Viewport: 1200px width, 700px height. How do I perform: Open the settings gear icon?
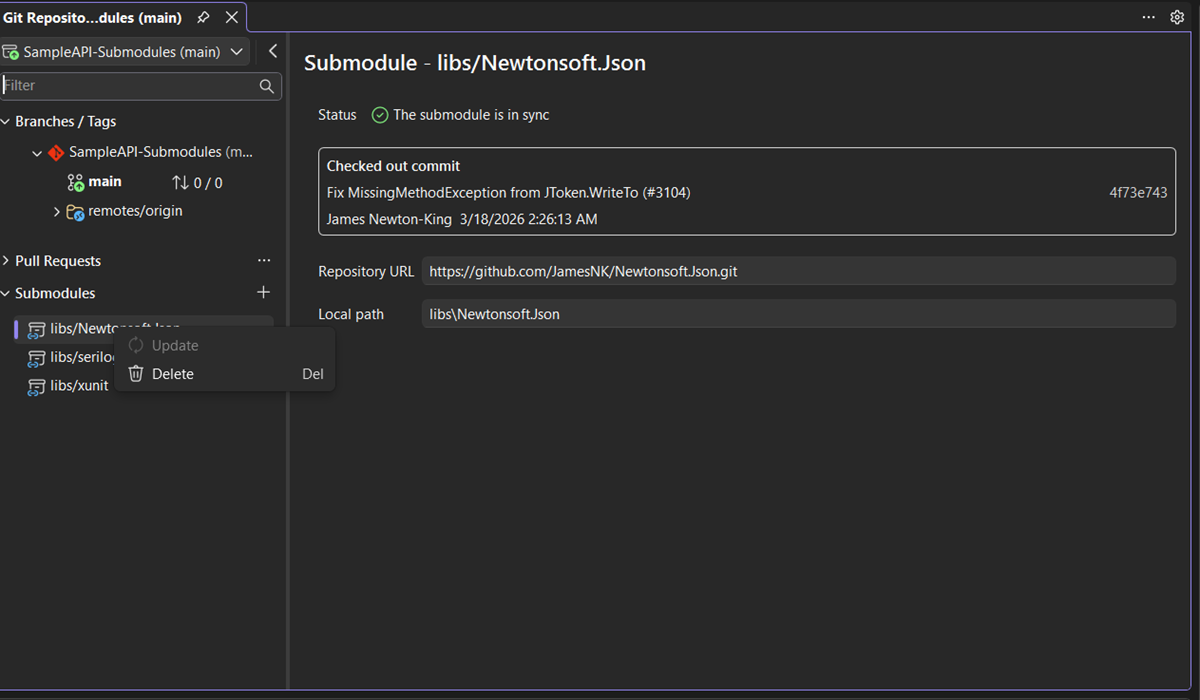point(1177,17)
